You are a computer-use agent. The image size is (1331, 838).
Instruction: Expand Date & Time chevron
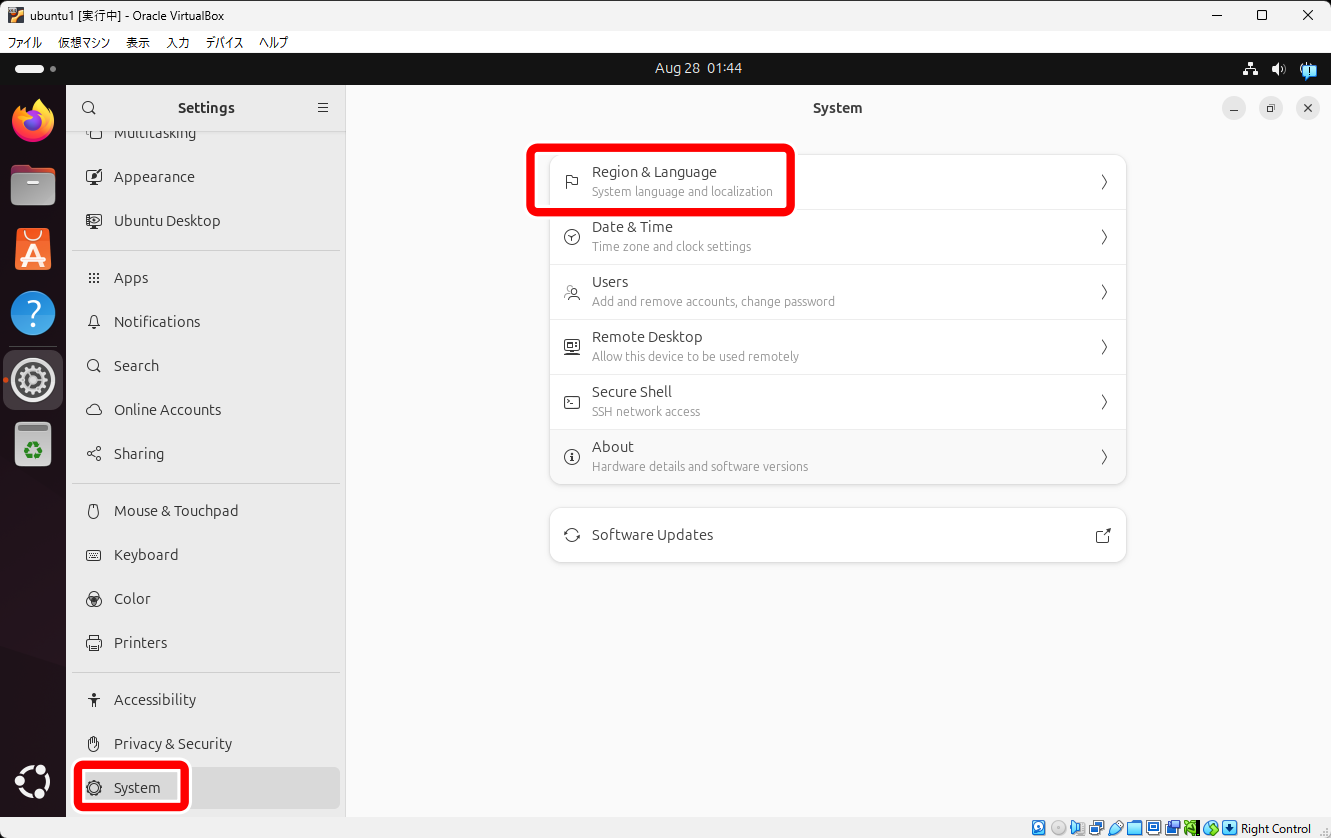click(1104, 237)
